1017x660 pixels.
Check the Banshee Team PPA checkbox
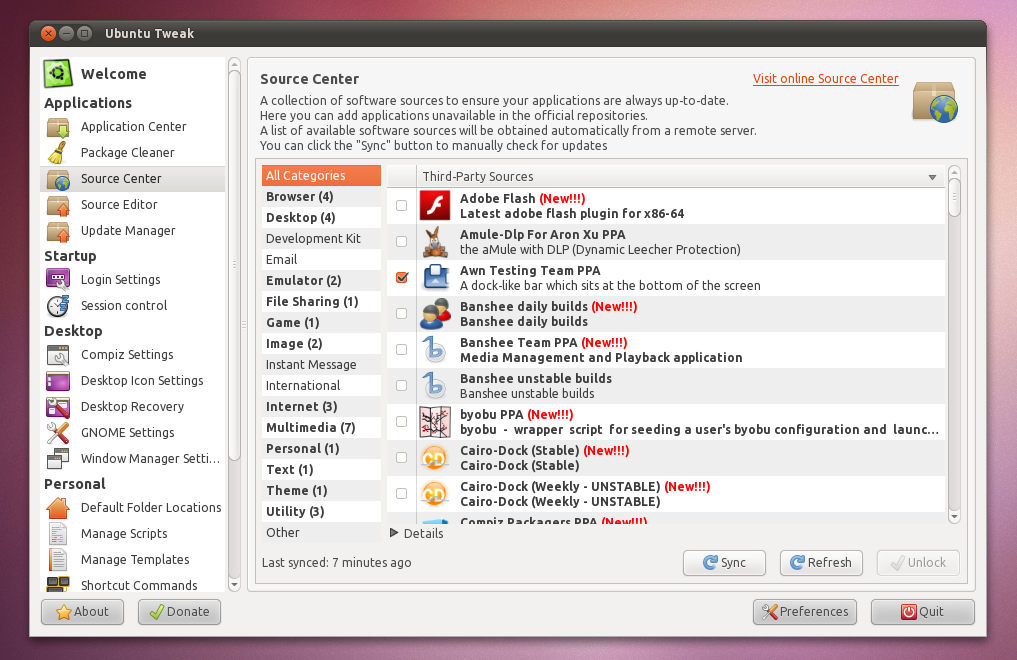[x=401, y=349]
